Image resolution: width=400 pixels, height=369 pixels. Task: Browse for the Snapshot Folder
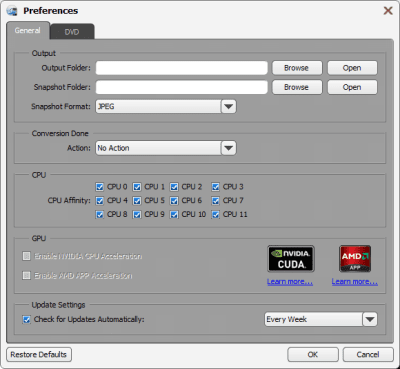coord(297,87)
